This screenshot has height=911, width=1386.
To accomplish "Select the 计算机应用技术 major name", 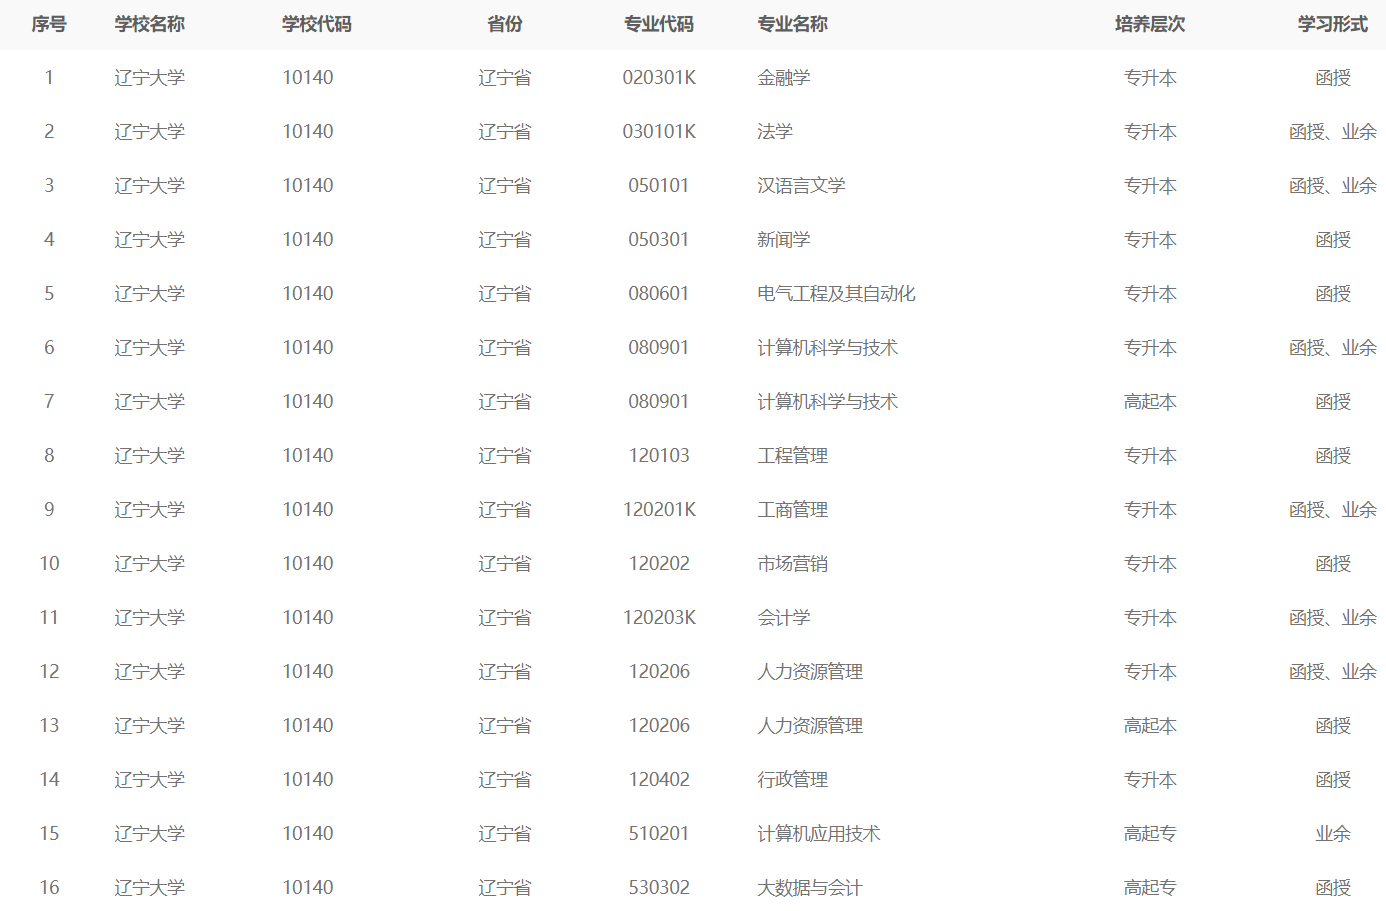I will pyautogui.click(x=819, y=834).
